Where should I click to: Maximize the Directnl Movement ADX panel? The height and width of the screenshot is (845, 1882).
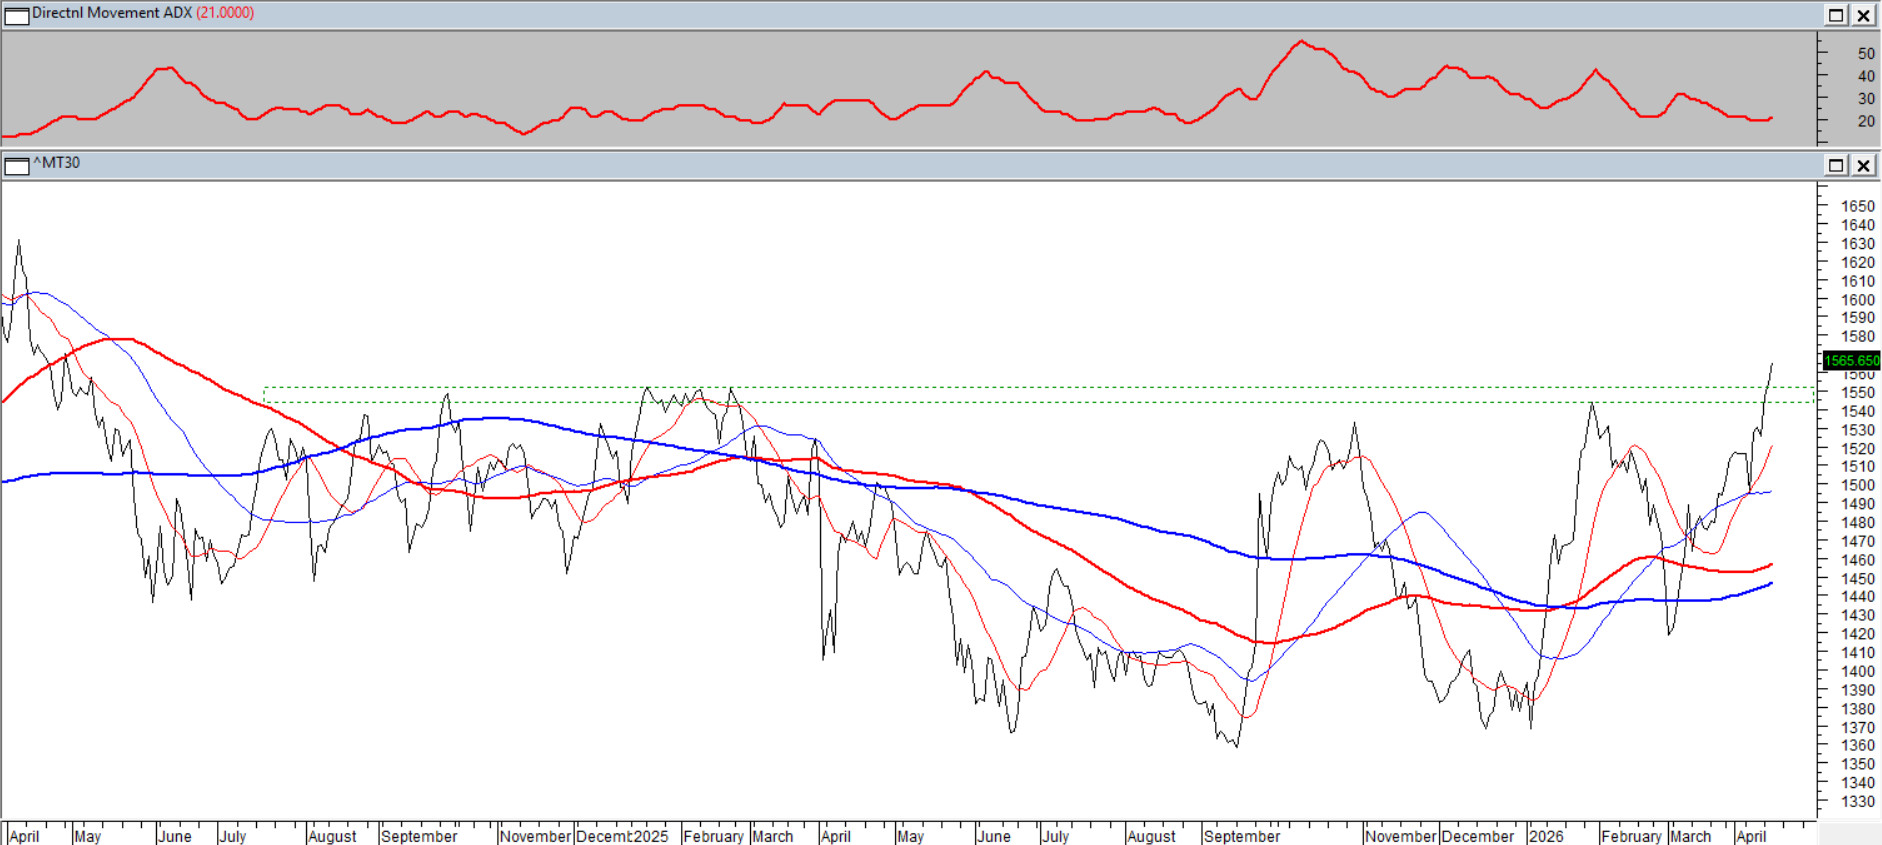point(1836,15)
